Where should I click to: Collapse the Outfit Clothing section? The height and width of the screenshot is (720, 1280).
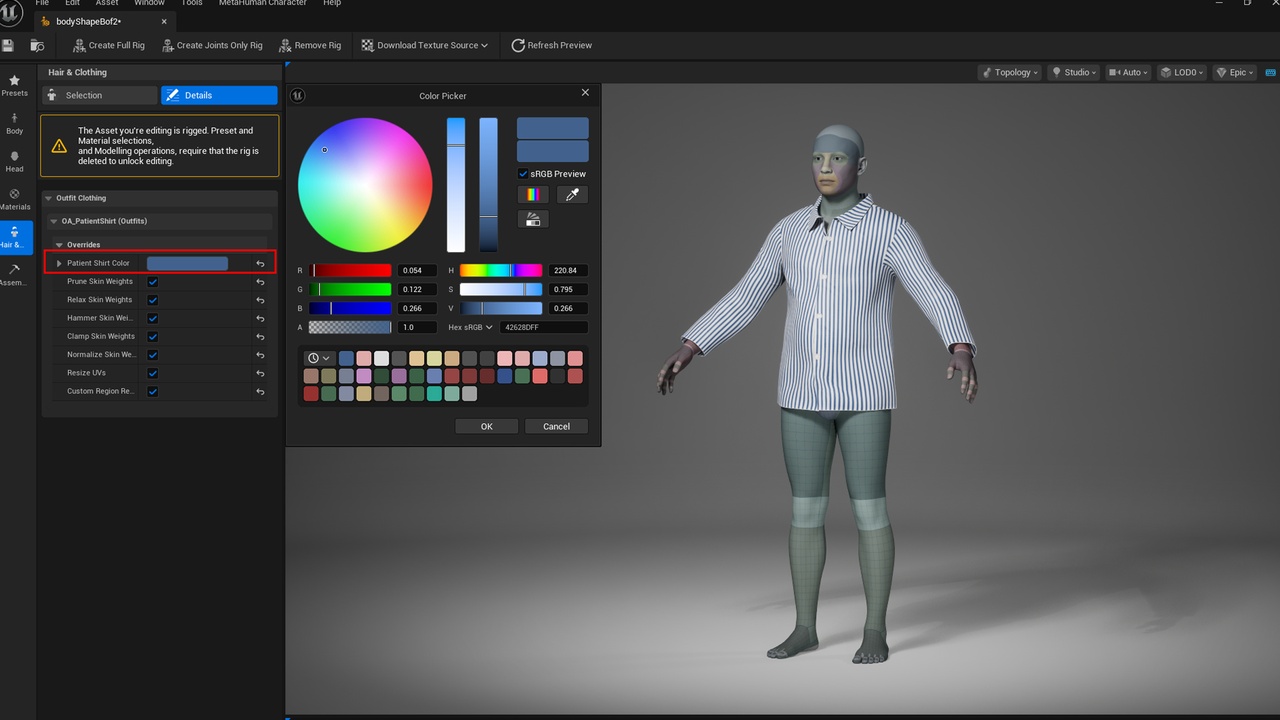(x=48, y=198)
